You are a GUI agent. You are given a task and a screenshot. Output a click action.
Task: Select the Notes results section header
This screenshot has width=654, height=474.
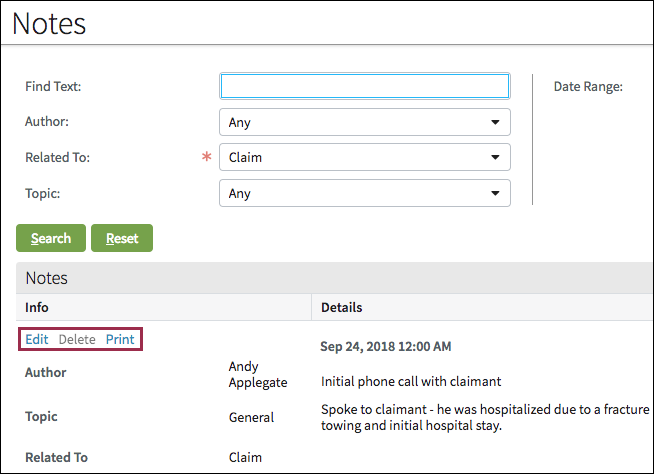(46, 278)
